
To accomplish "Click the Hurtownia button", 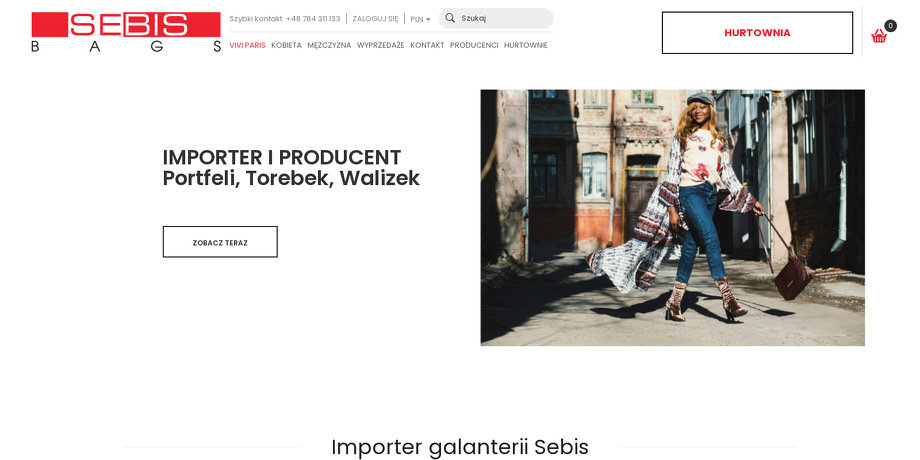I will point(757,33).
